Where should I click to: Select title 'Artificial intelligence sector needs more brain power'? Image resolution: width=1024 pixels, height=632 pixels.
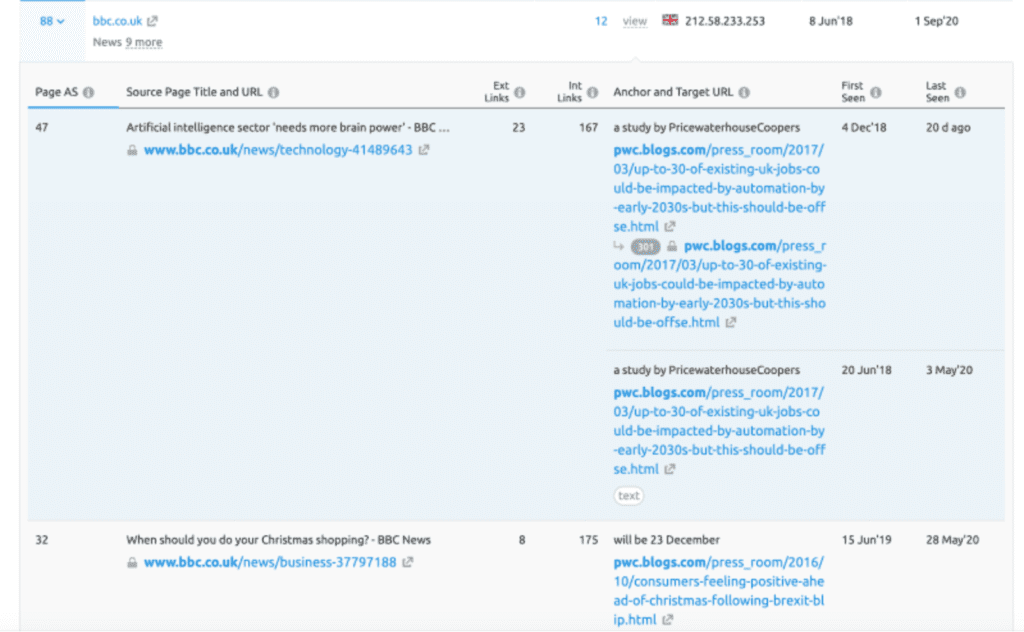point(288,128)
